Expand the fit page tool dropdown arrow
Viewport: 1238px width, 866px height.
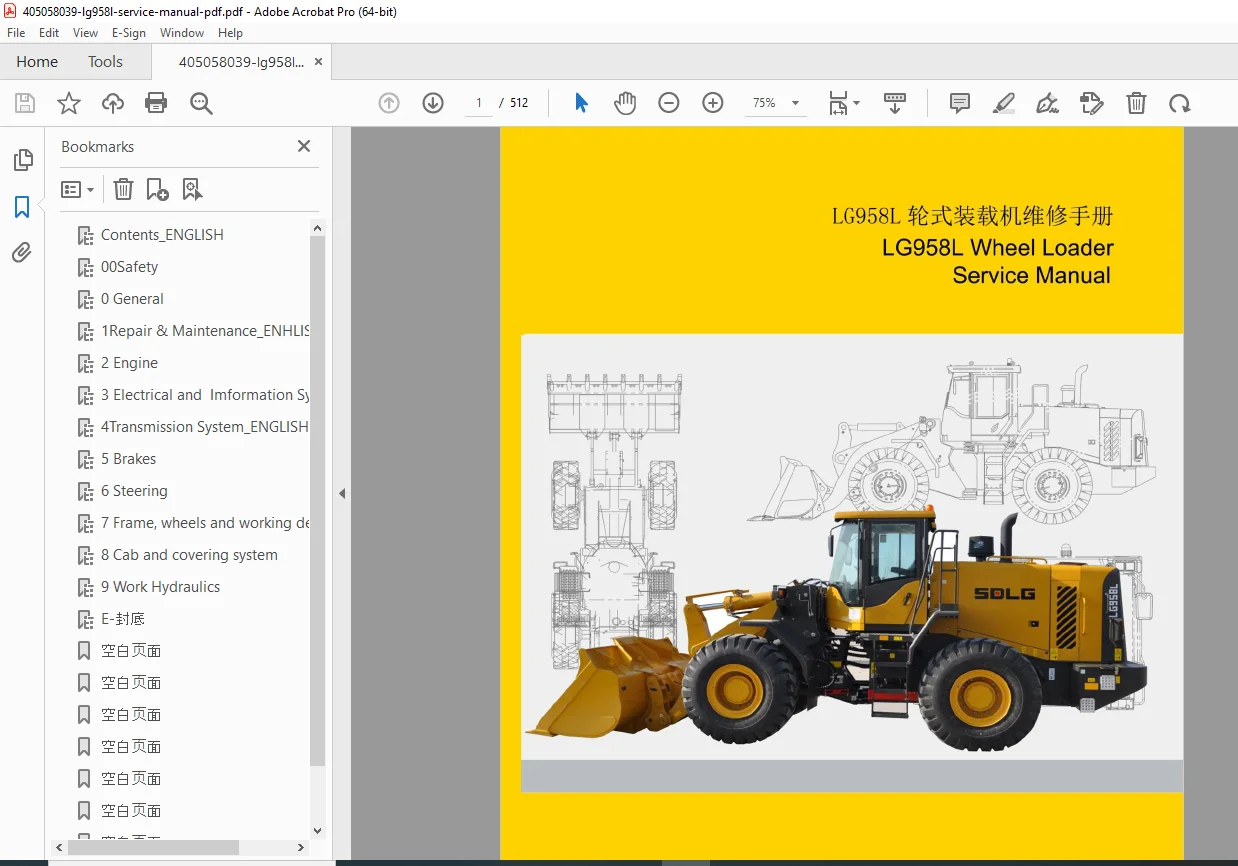coord(856,103)
